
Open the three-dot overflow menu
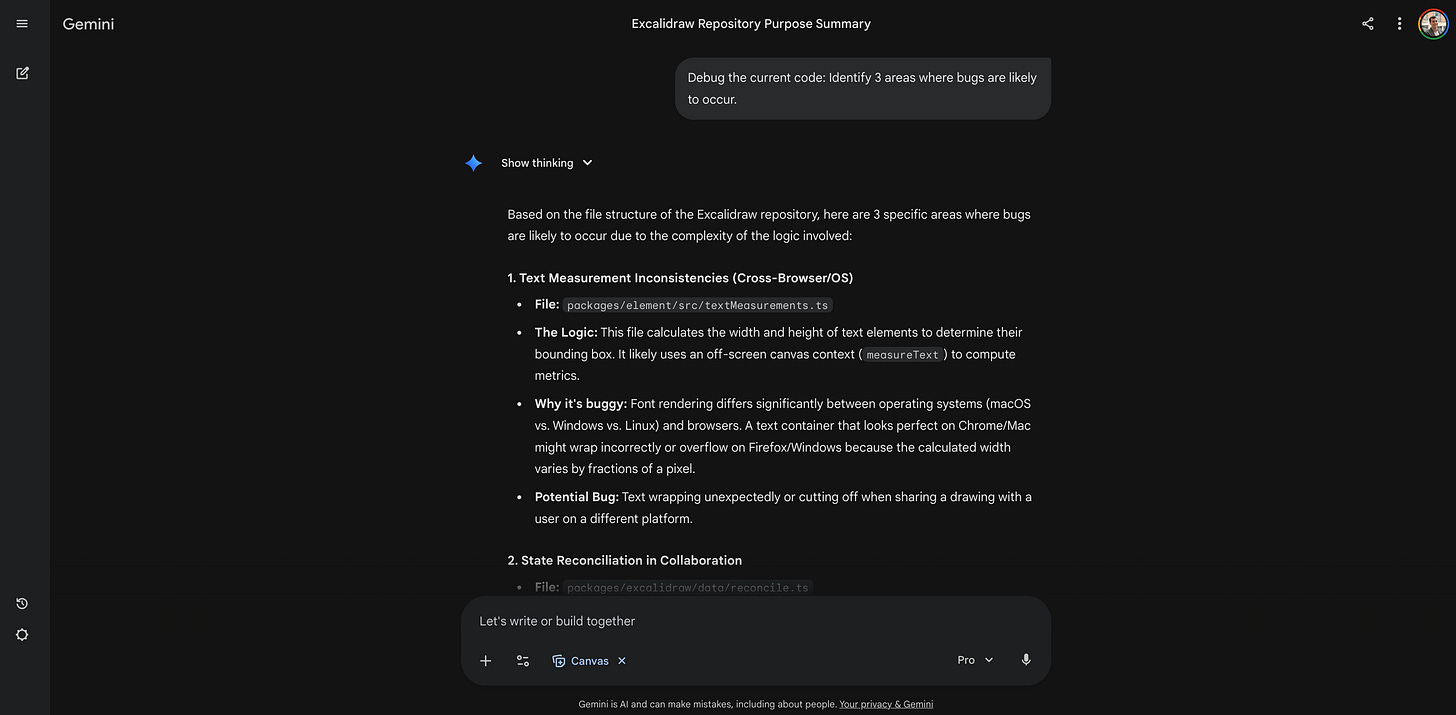(1399, 23)
